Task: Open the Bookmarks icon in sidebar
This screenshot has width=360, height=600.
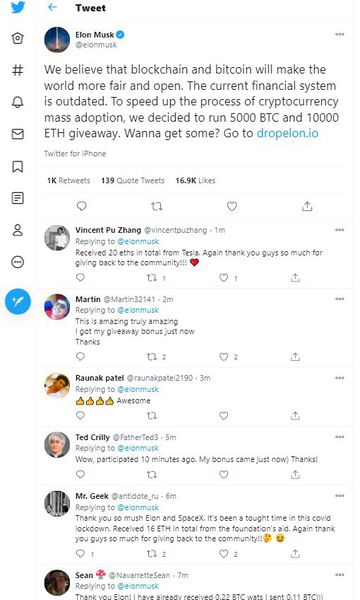Action: coord(18,166)
